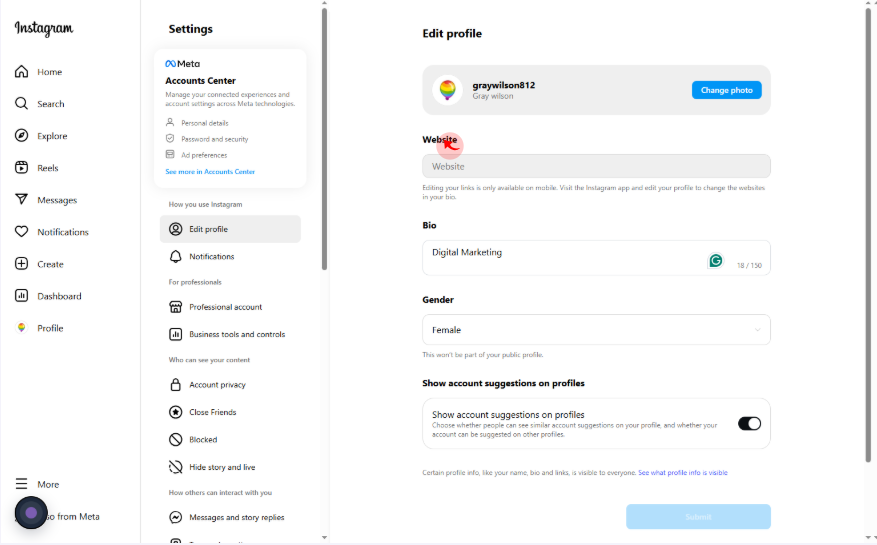Click the Grammarly icon in Bio field
Viewport: 877px width, 545px height.
715,261
